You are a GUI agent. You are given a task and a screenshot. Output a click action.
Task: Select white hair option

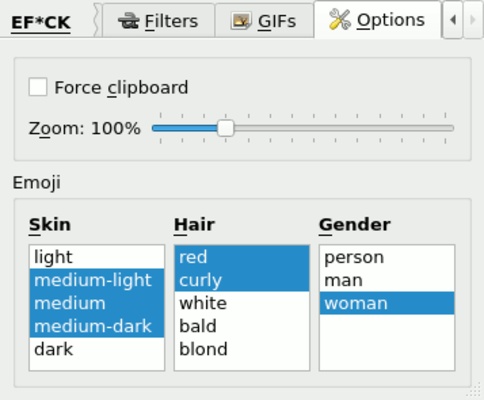[242, 303]
